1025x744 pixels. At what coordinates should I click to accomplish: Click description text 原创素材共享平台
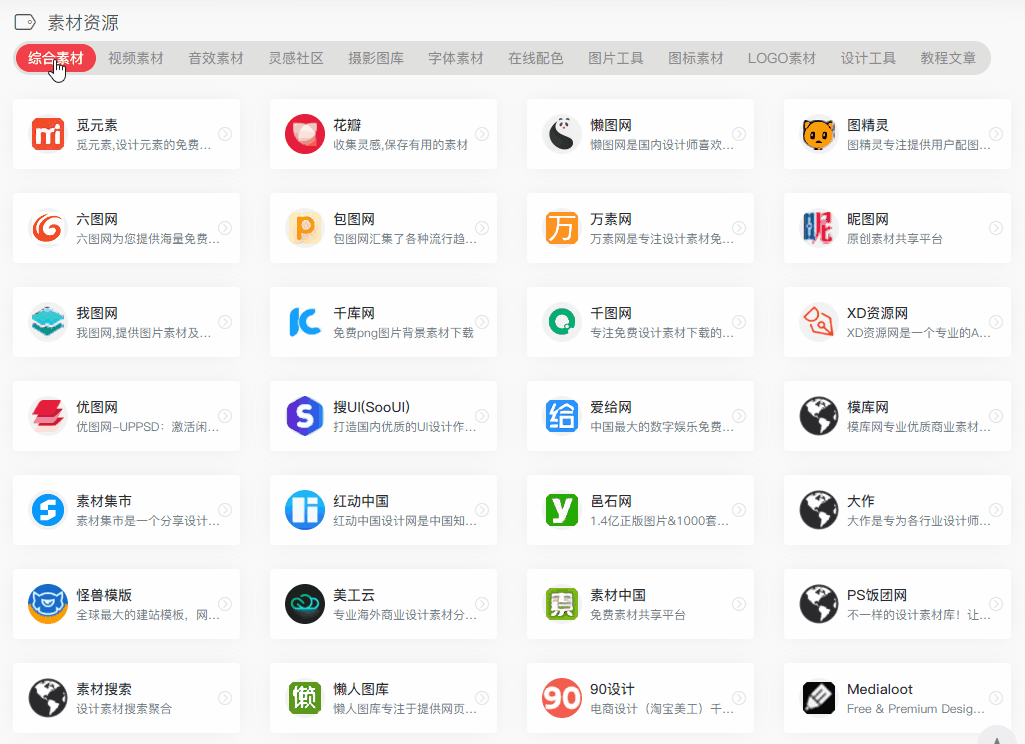click(x=895, y=239)
